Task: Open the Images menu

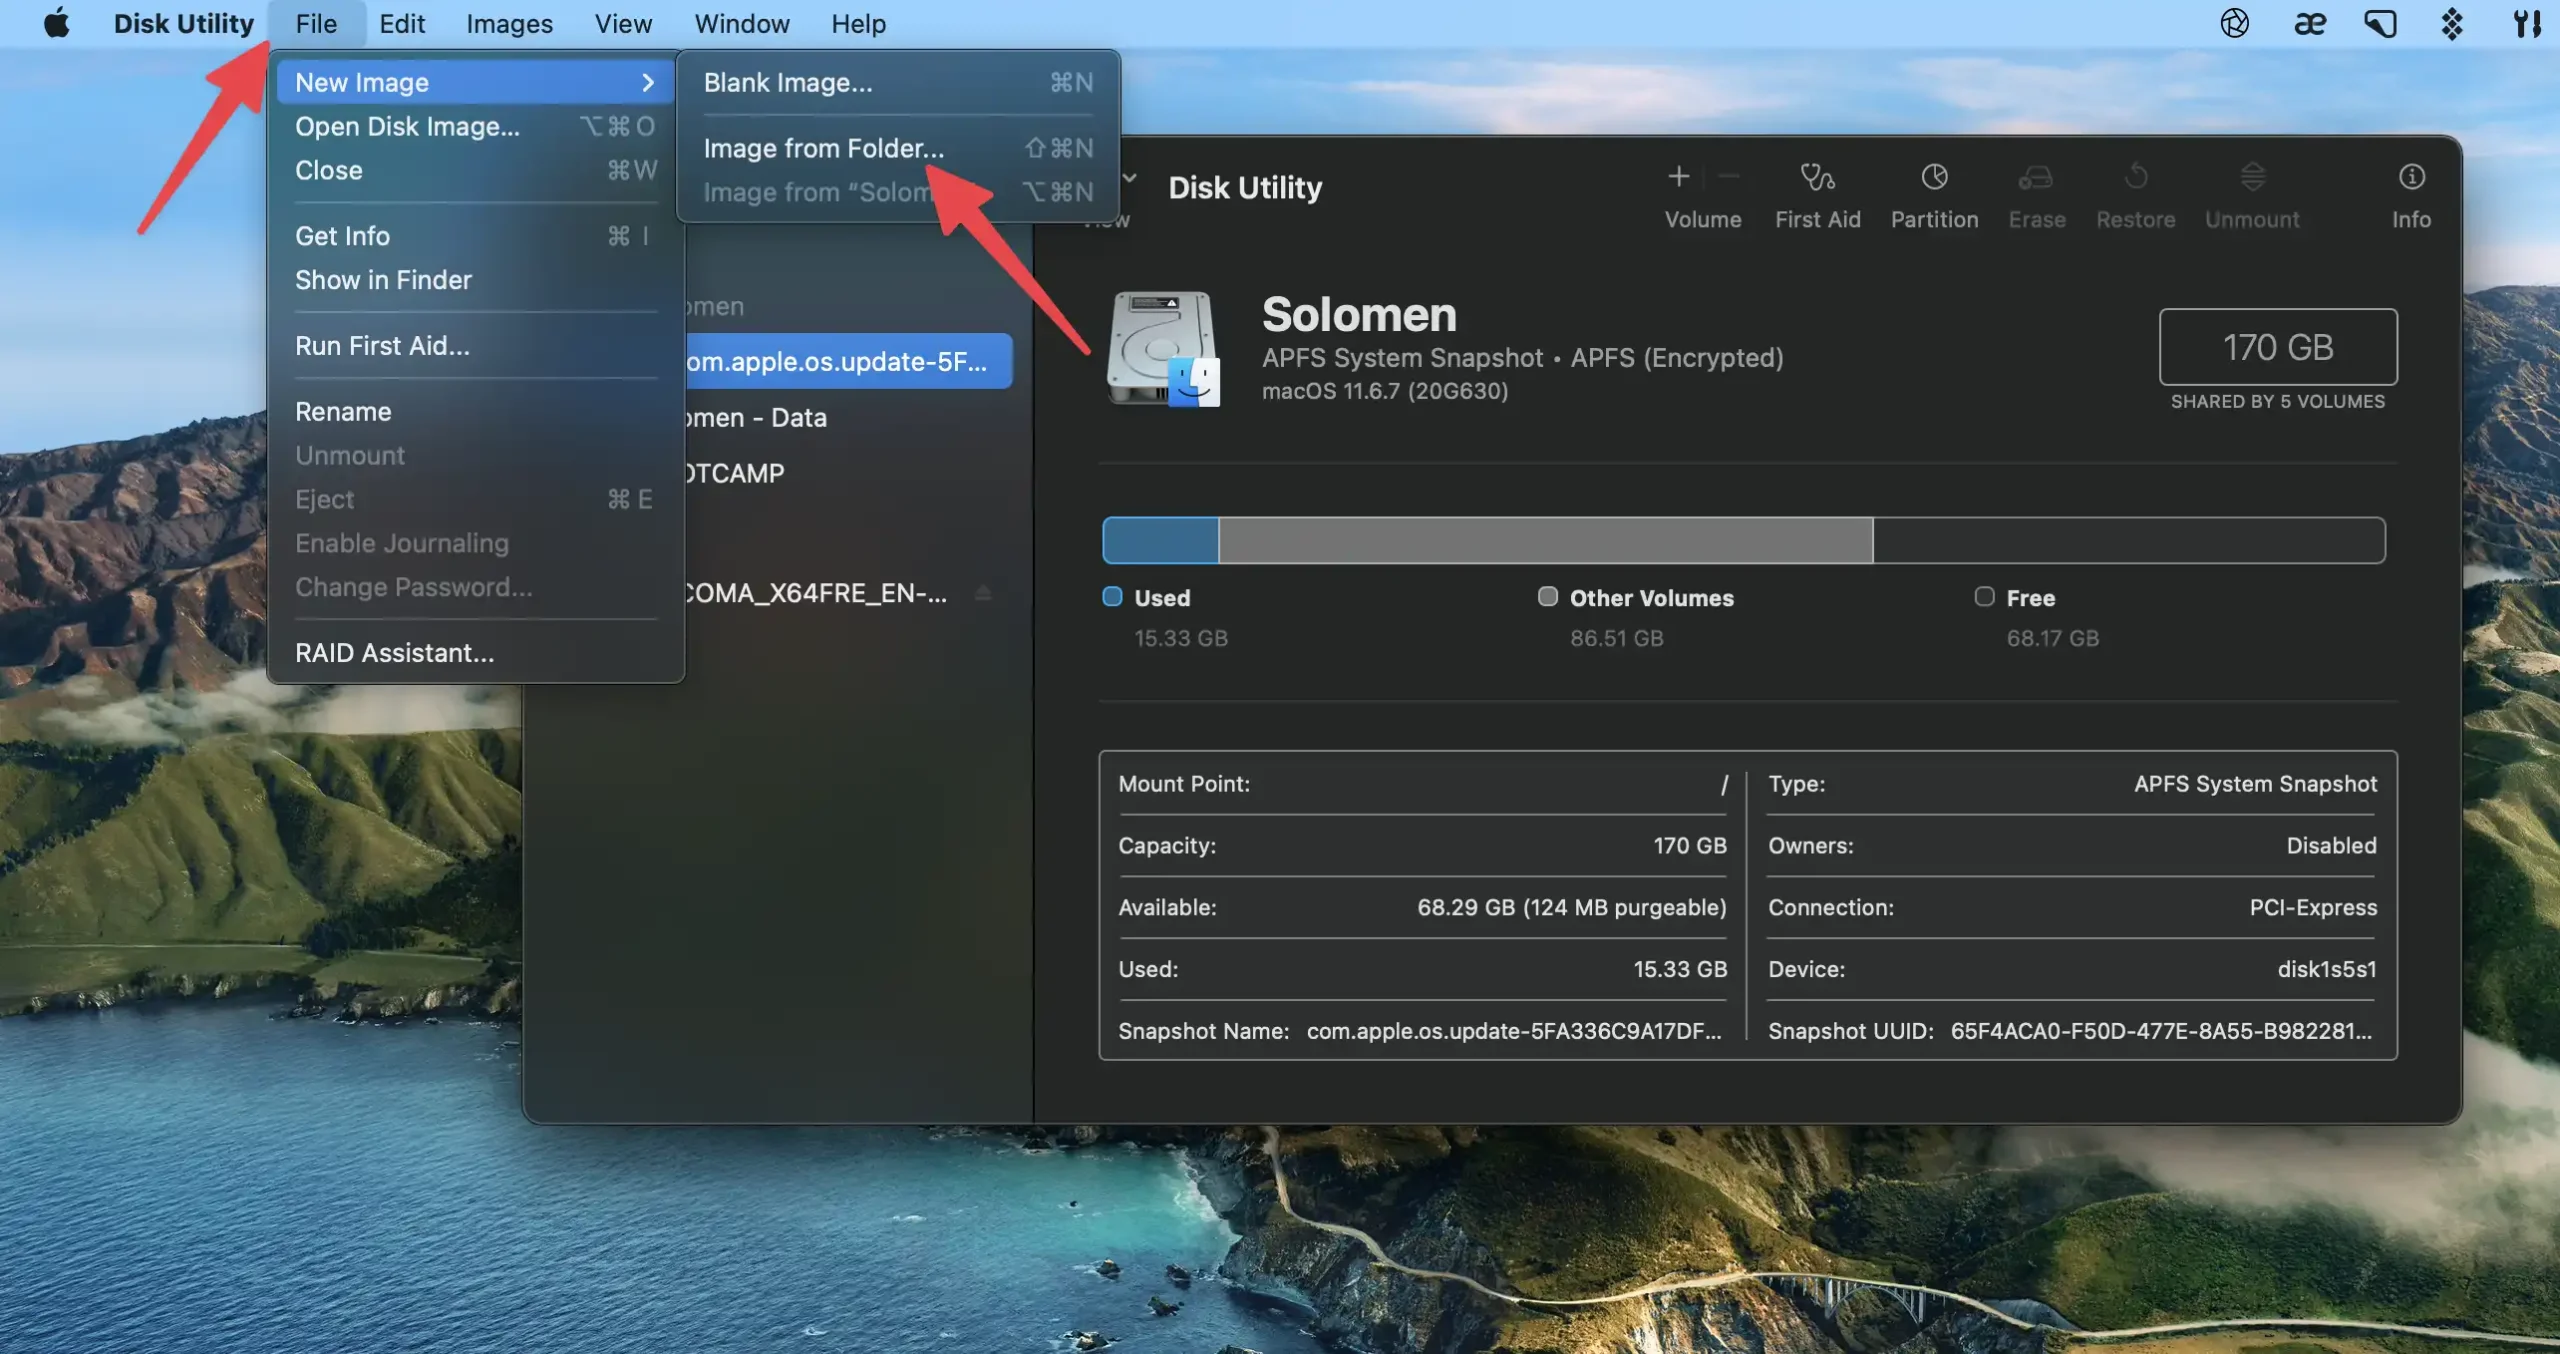Action: [509, 23]
